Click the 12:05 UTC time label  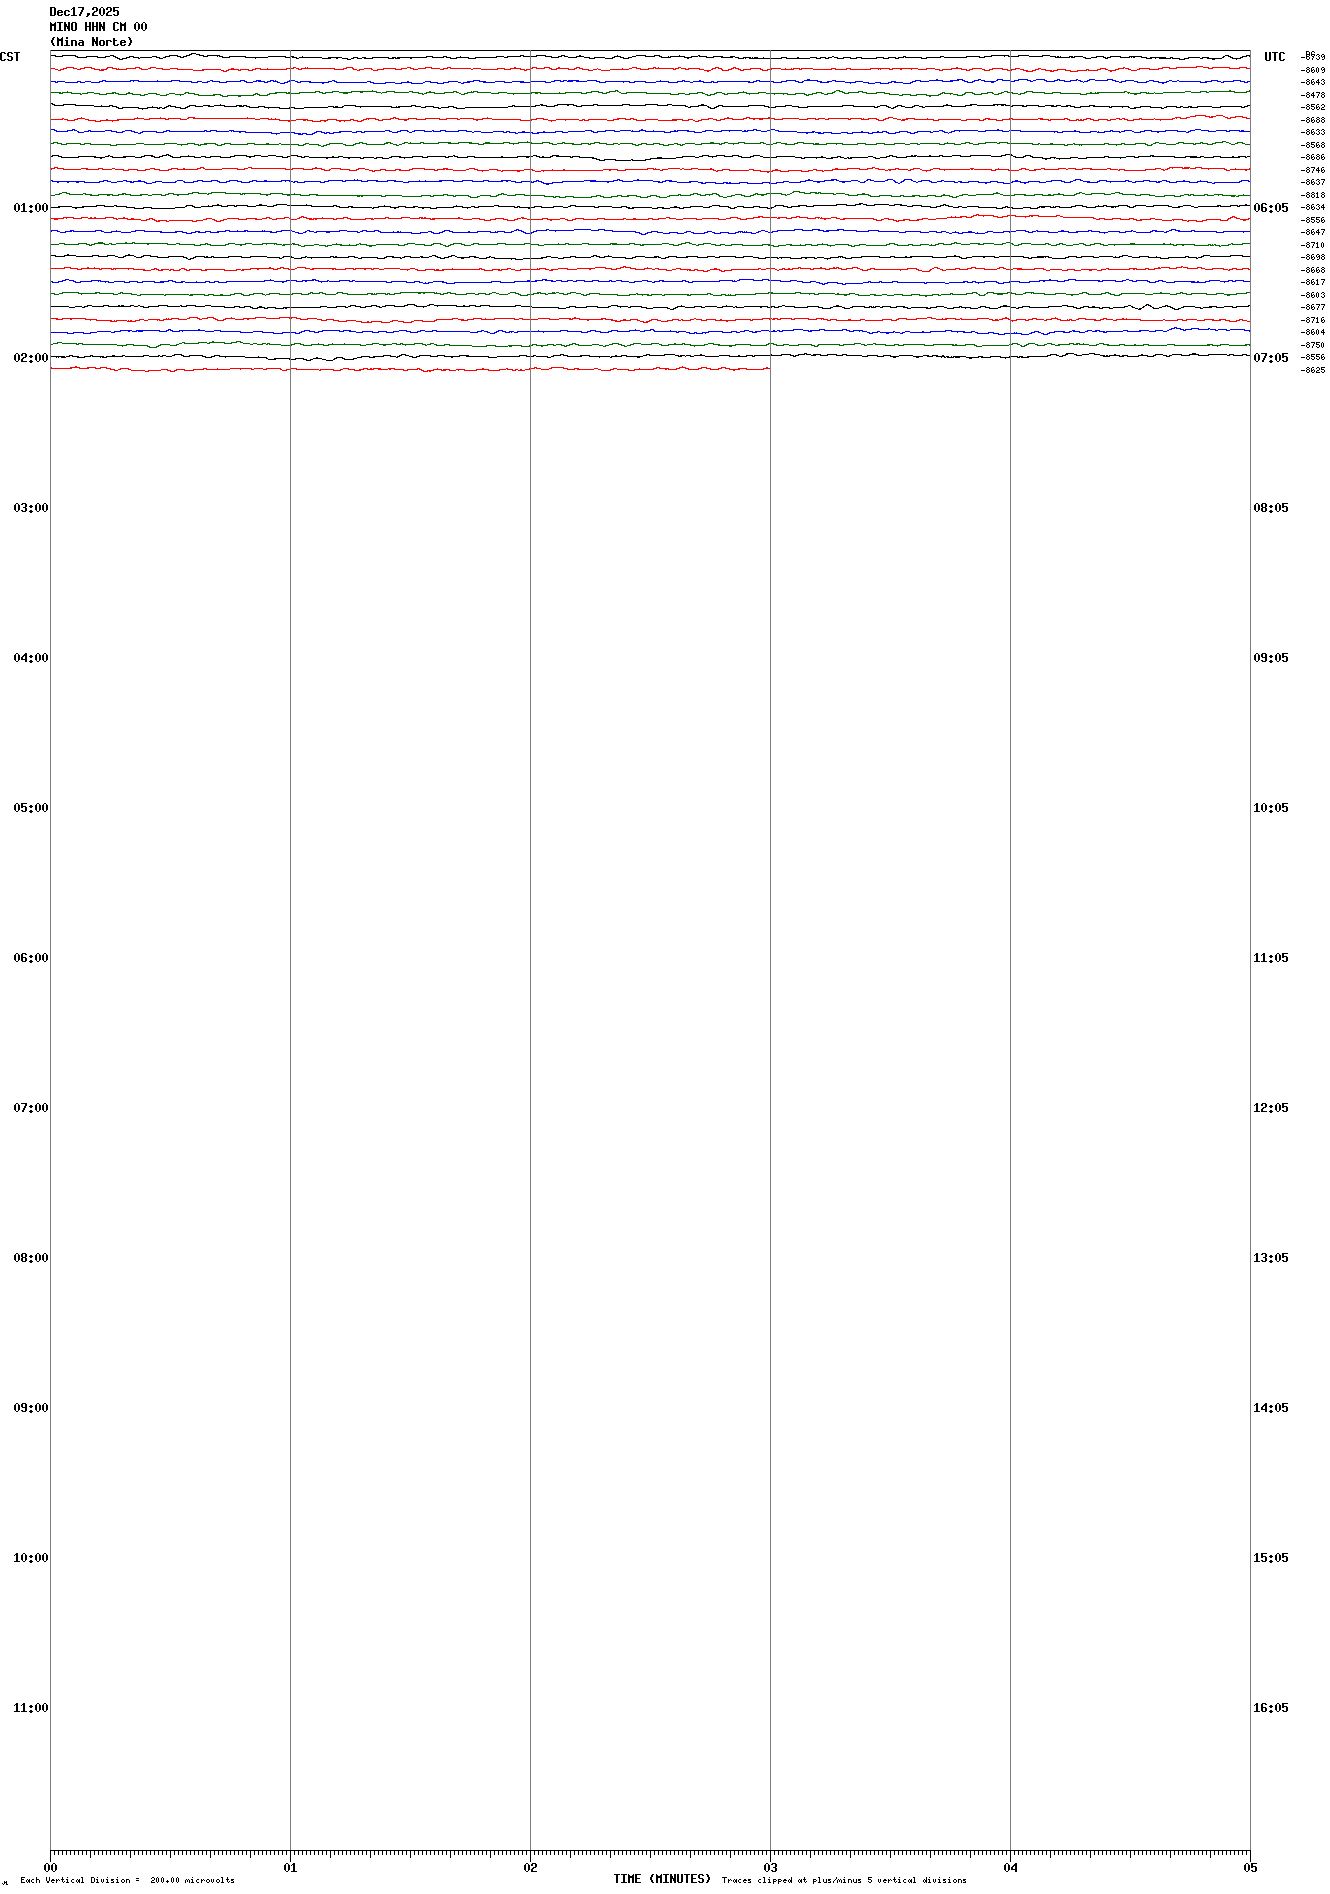(1271, 1108)
